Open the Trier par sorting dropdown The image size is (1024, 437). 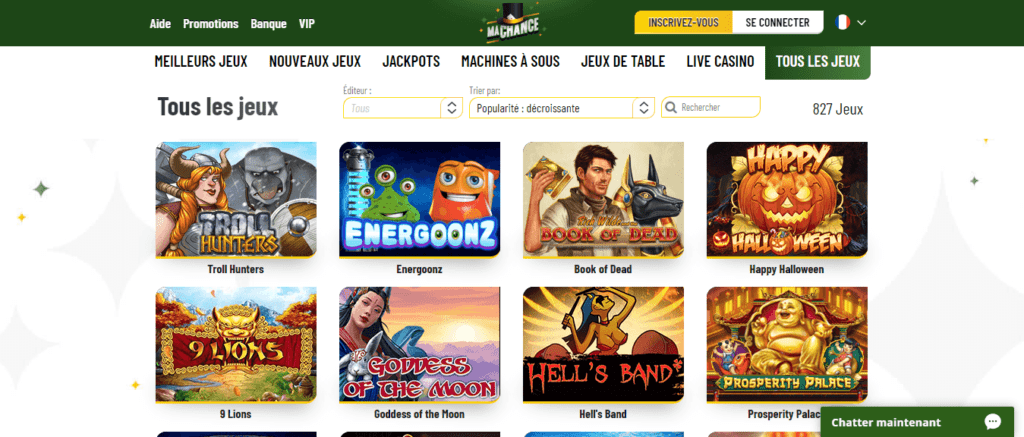click(x=562, y=108)
